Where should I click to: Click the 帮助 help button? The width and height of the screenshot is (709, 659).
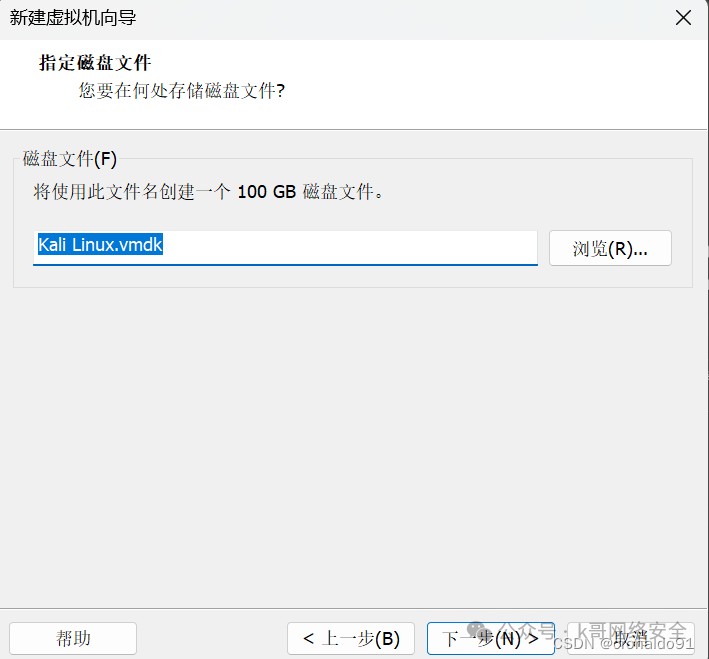tap(73, 638)
